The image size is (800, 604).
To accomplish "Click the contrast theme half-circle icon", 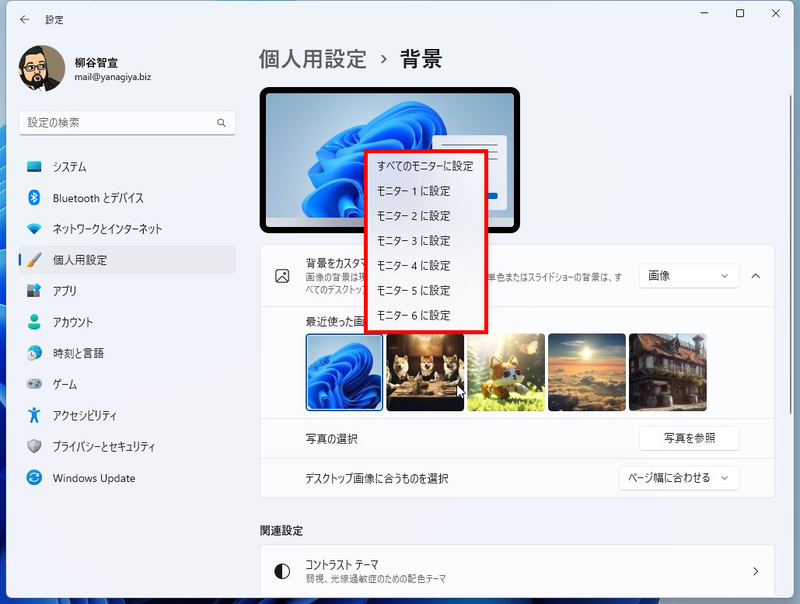I will pos(282,571).
